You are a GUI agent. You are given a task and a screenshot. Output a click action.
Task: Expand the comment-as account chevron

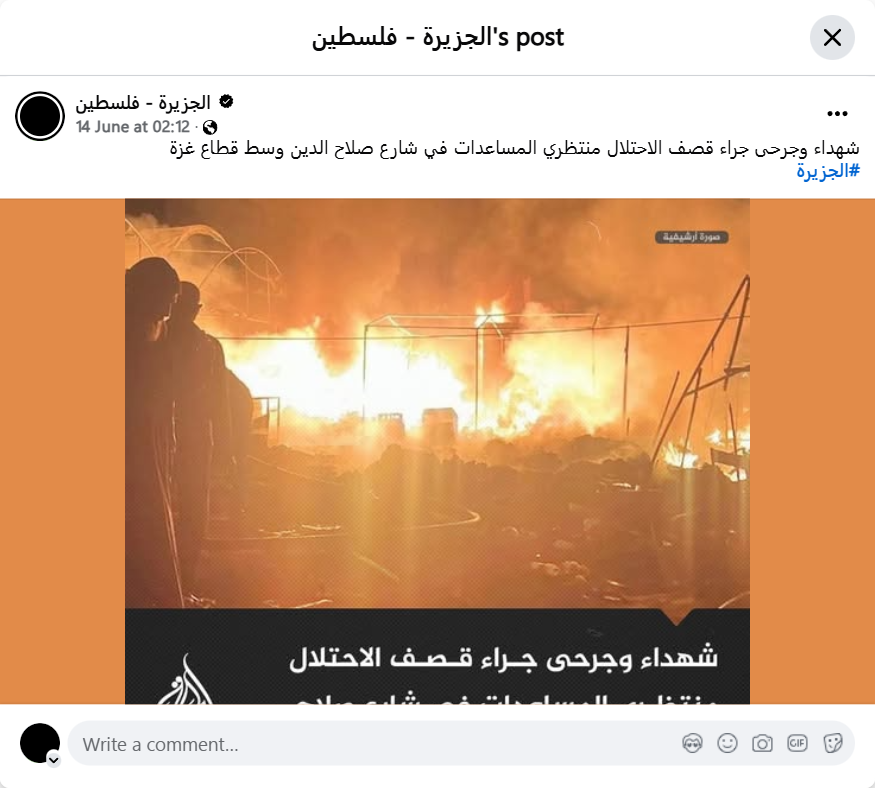(x=54, y=760)
